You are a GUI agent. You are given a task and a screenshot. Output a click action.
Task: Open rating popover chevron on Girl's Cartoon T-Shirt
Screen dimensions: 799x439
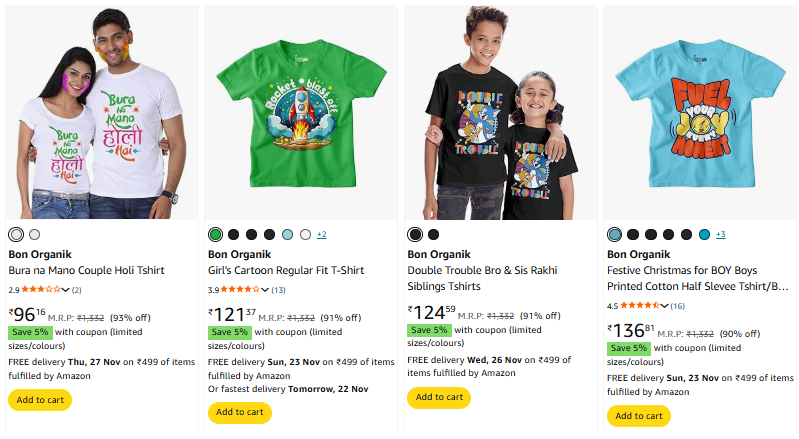pos(266,289)
